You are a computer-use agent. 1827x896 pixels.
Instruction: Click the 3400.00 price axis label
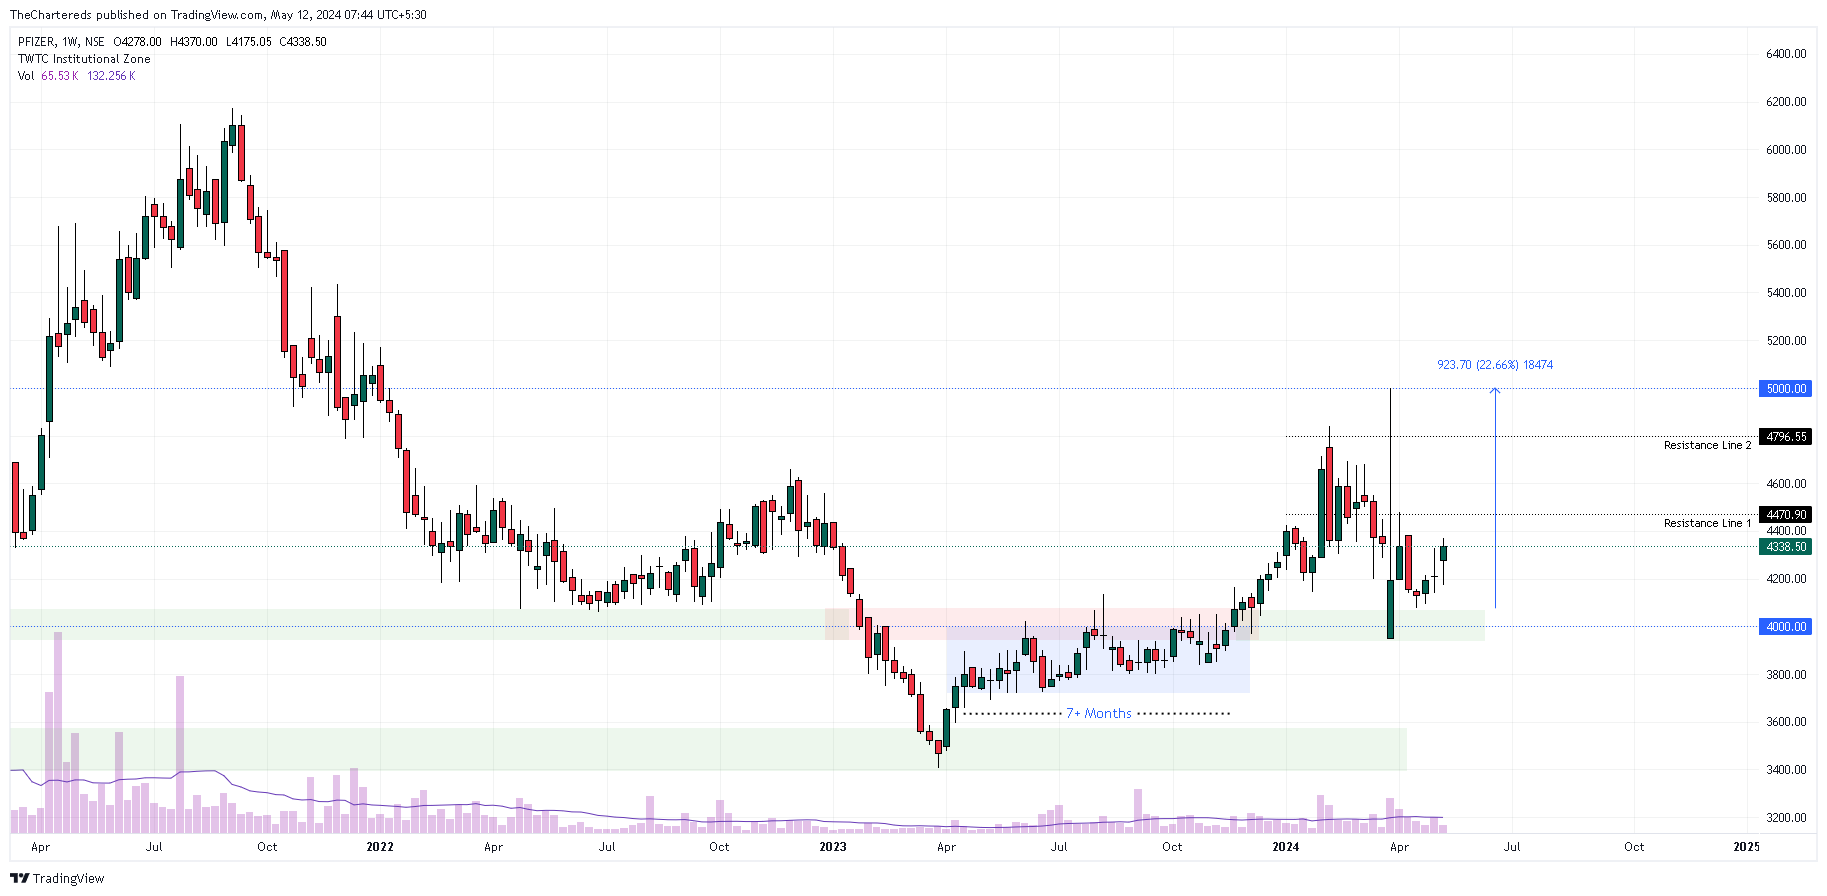point(1786,770)
